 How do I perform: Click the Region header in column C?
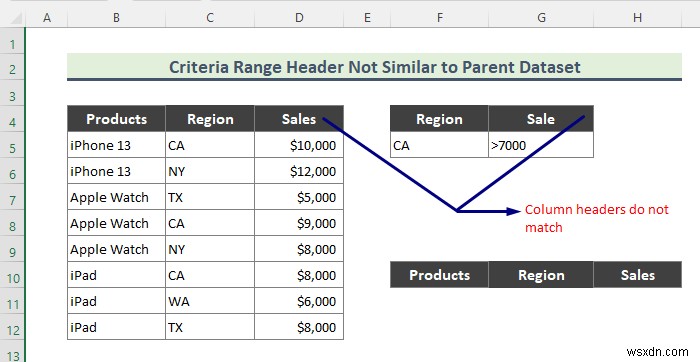coord(210,119)
